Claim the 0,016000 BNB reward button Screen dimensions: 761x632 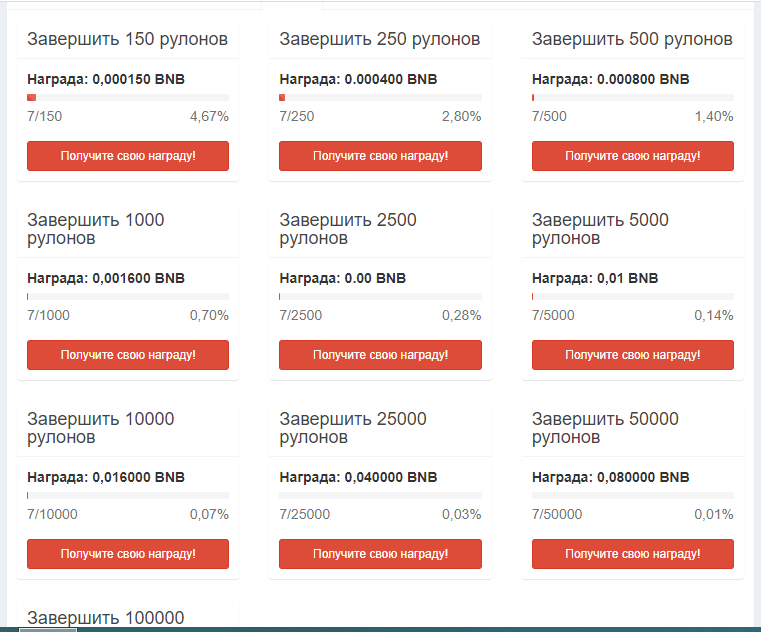(128, 554)
